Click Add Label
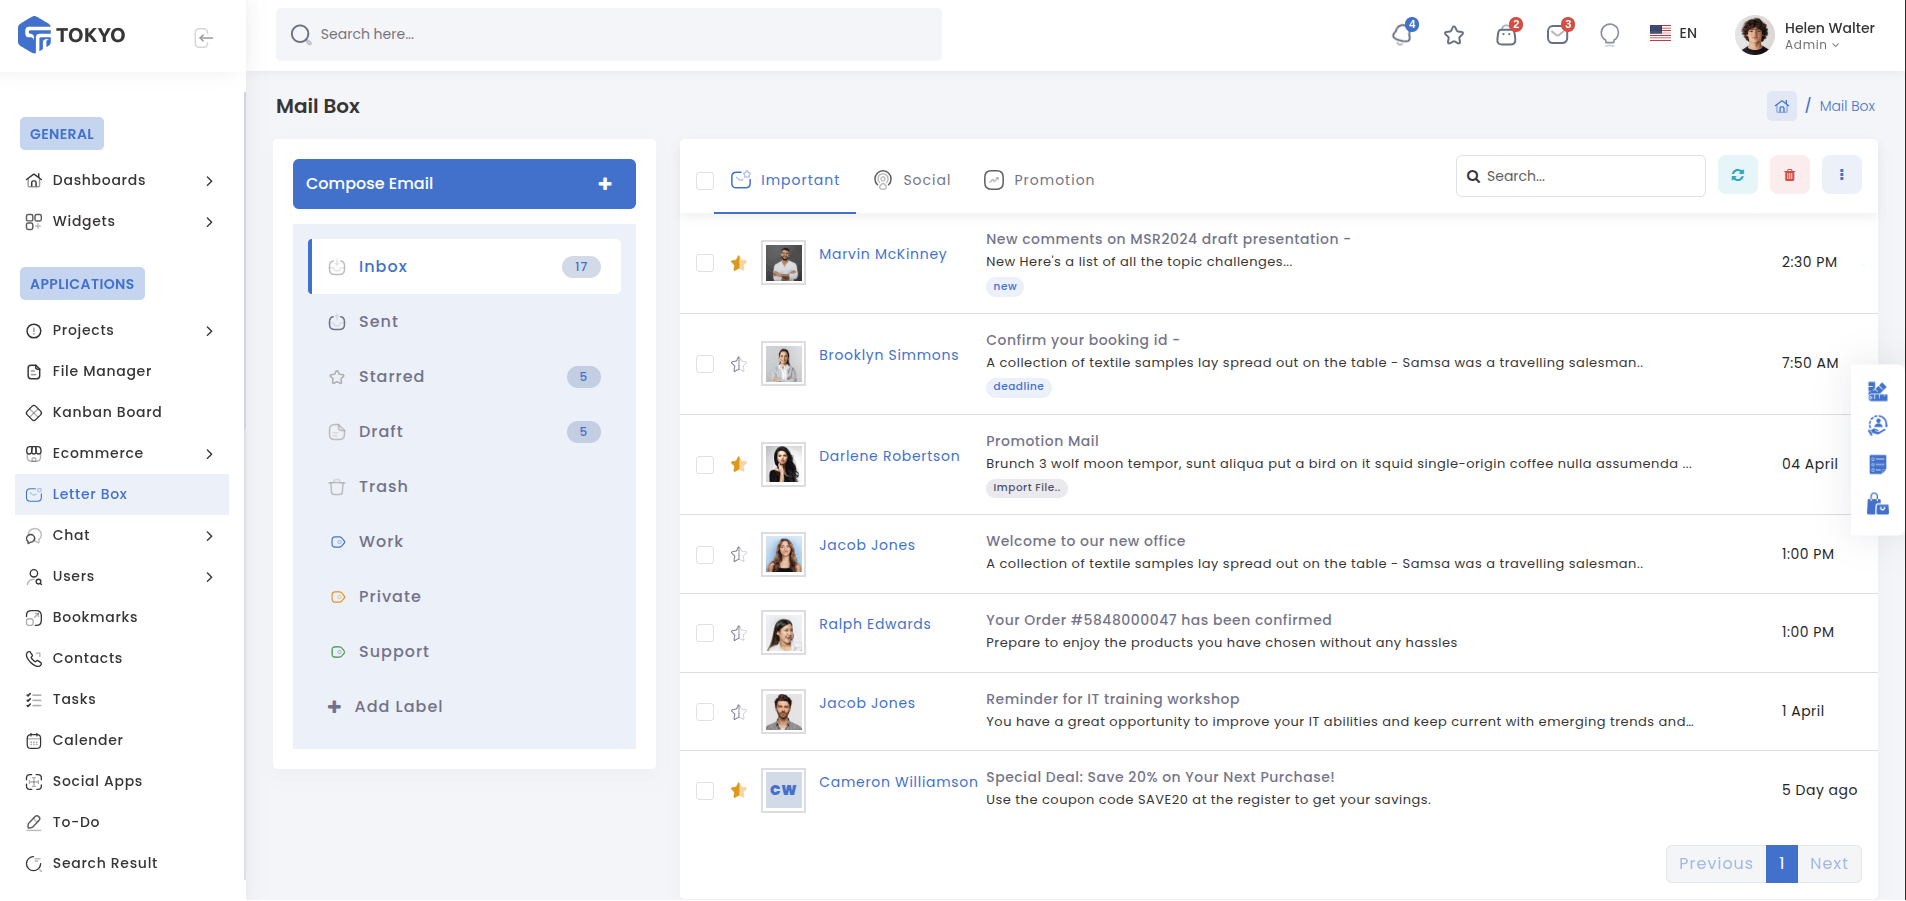 click(385, 707)
